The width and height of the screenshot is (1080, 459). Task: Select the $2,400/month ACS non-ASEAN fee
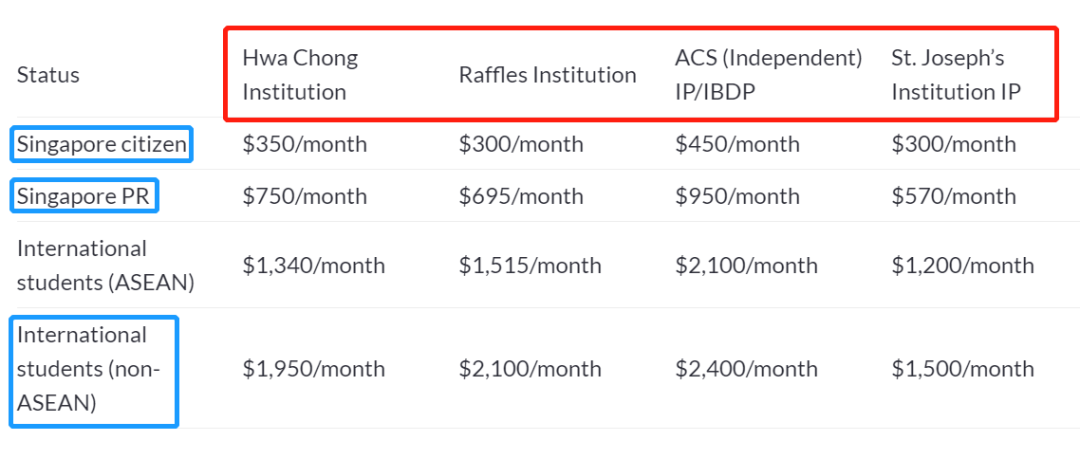coord(746,369)
